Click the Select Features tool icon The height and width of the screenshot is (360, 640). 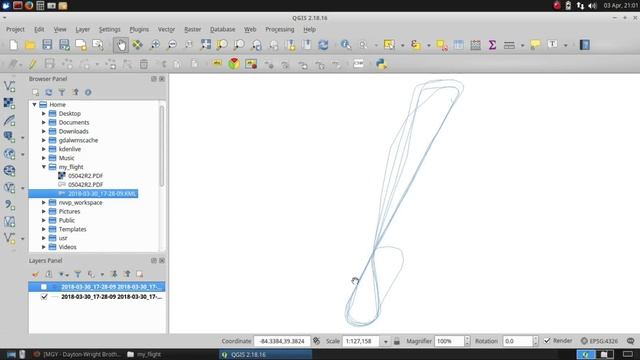(389, 45)
